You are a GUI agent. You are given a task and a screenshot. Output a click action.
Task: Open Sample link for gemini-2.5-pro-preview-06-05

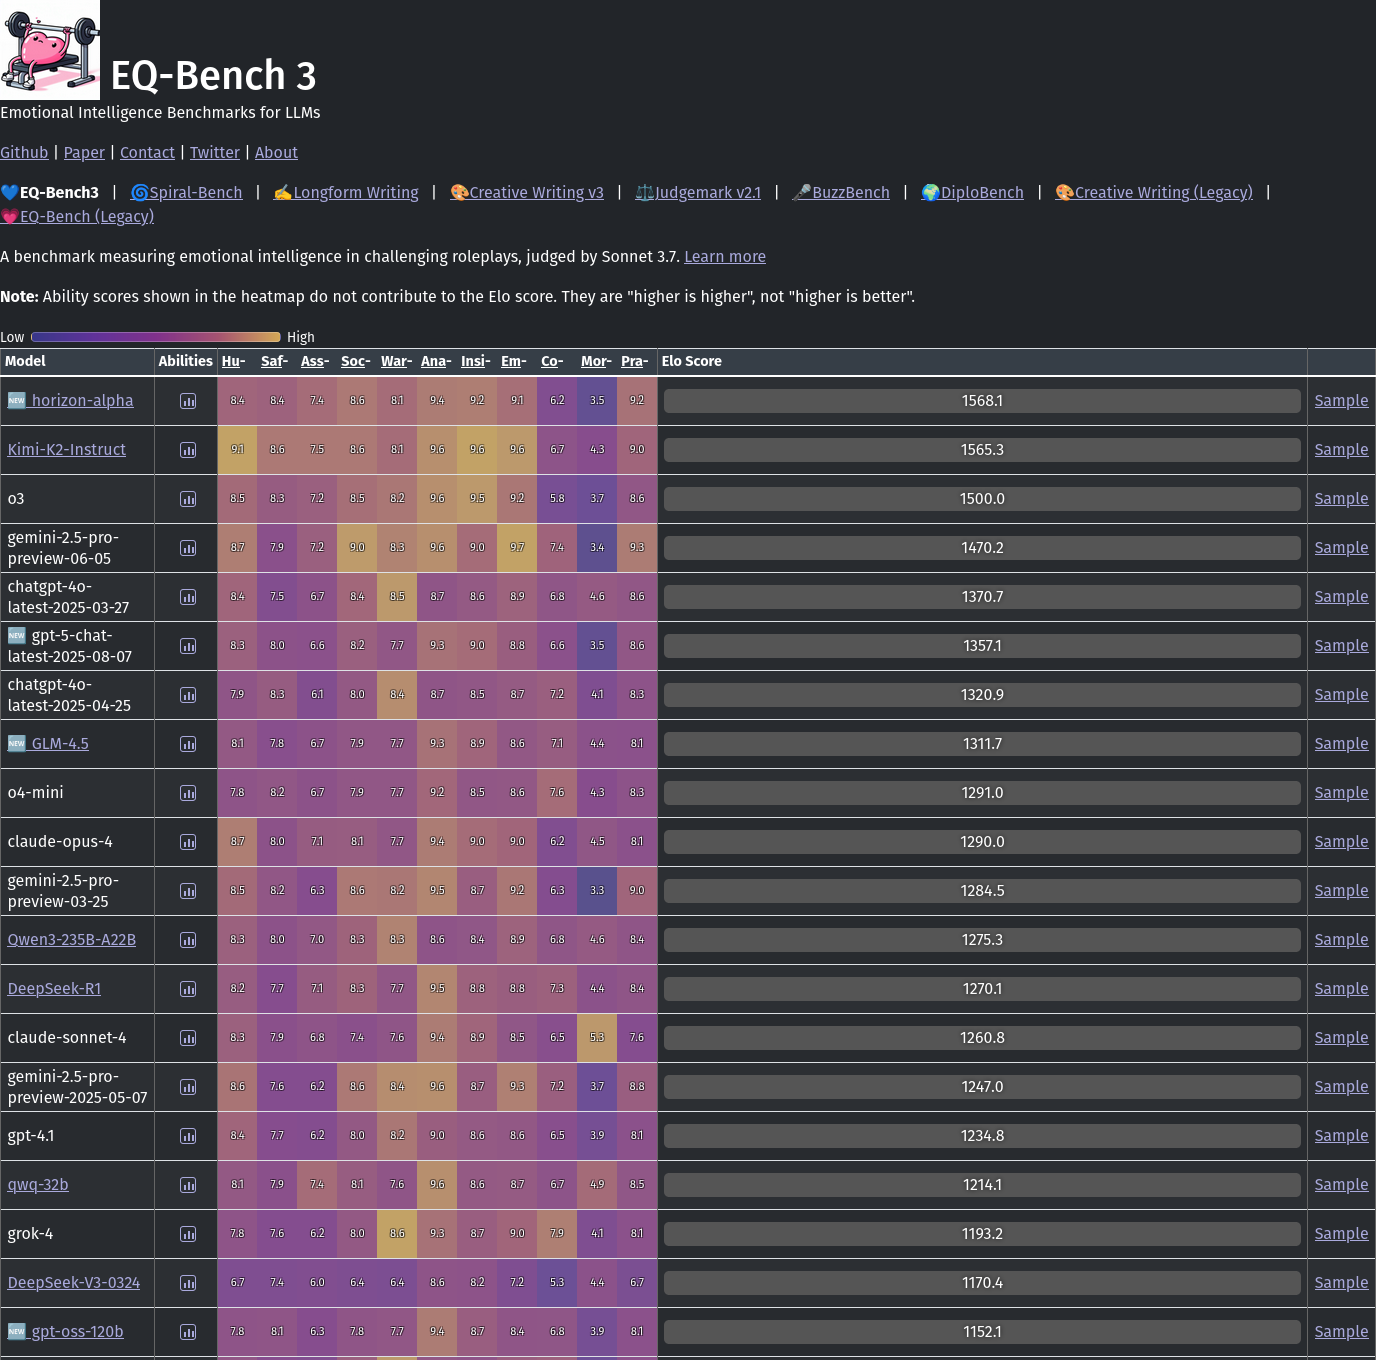1340,548
